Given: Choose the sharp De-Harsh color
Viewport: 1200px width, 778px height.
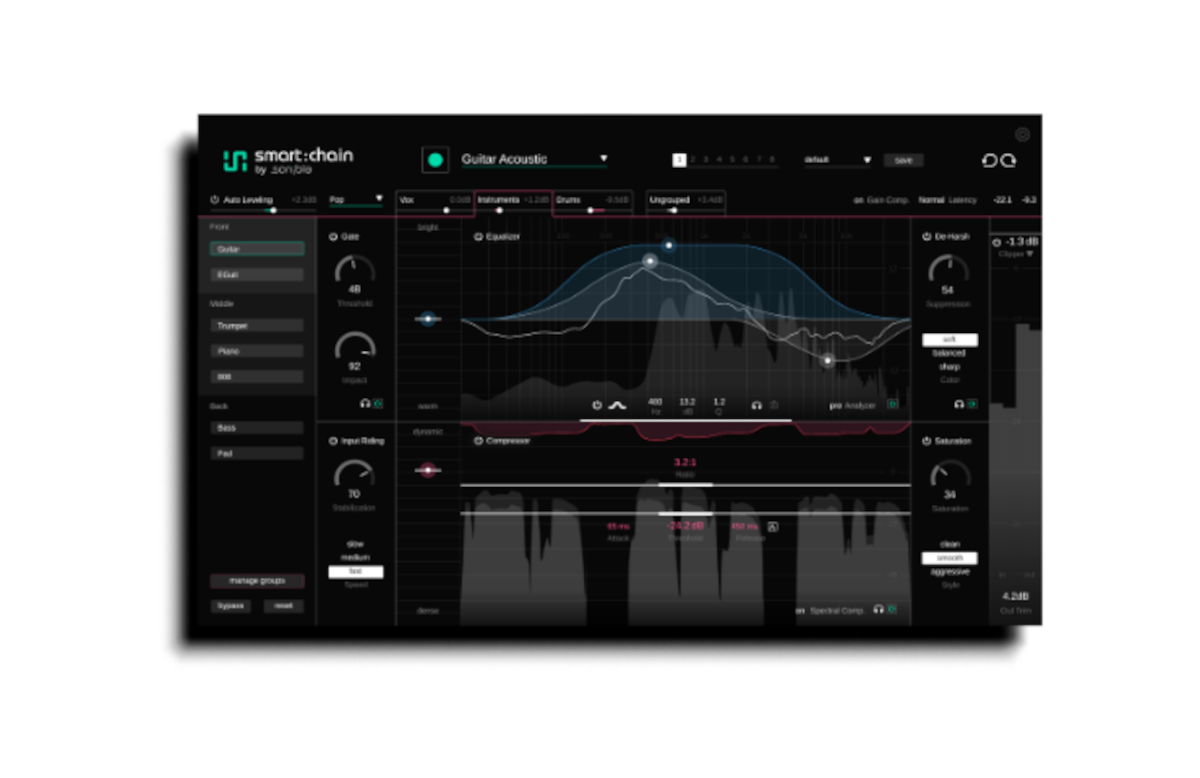Looking at the screenshot, I should [950, 367].
